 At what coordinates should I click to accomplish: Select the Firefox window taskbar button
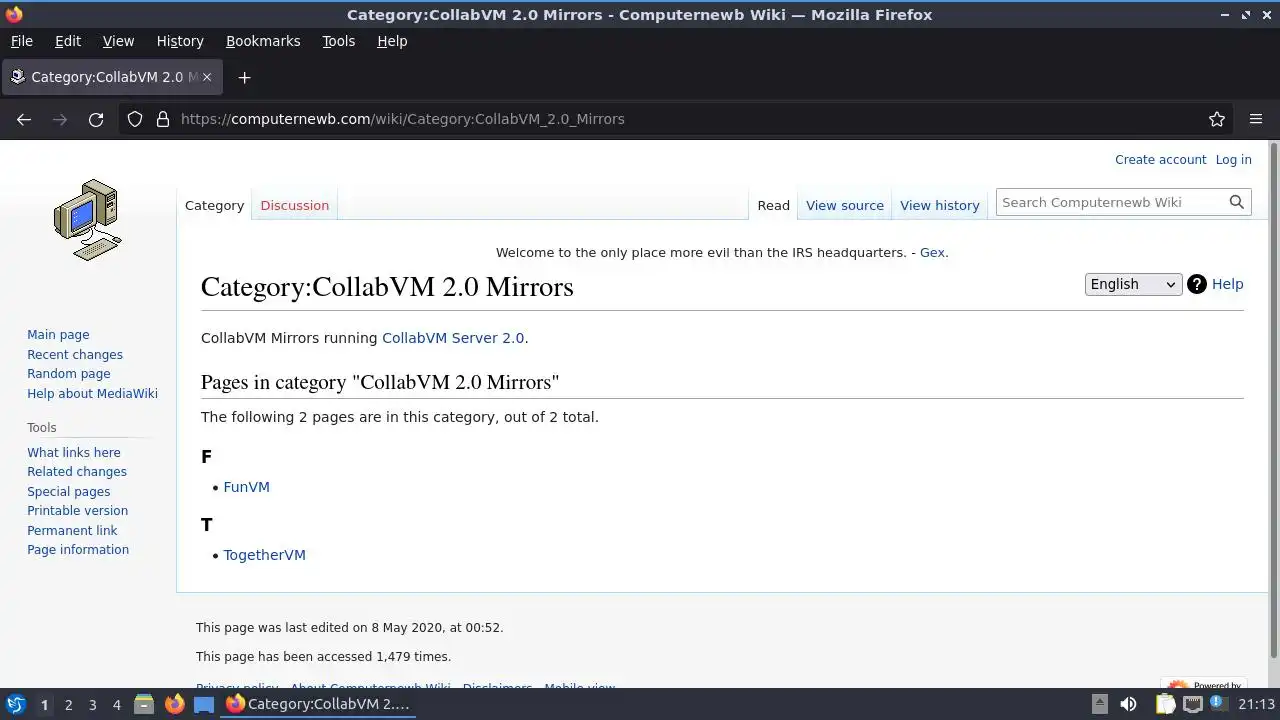click(319, 704)
